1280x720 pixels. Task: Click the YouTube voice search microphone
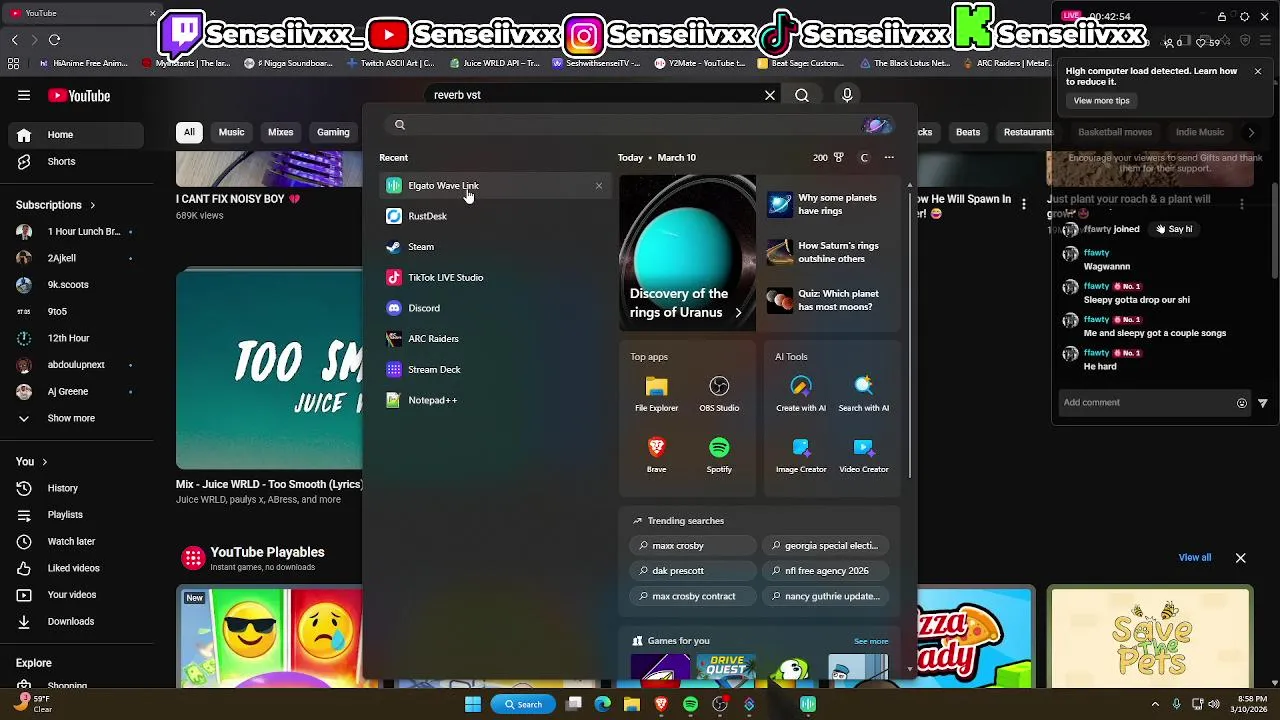pos(847,95)
